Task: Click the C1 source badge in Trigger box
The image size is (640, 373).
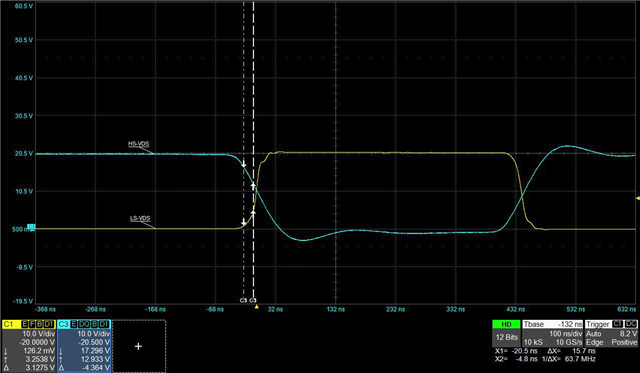Action: (x=618, y=324)
